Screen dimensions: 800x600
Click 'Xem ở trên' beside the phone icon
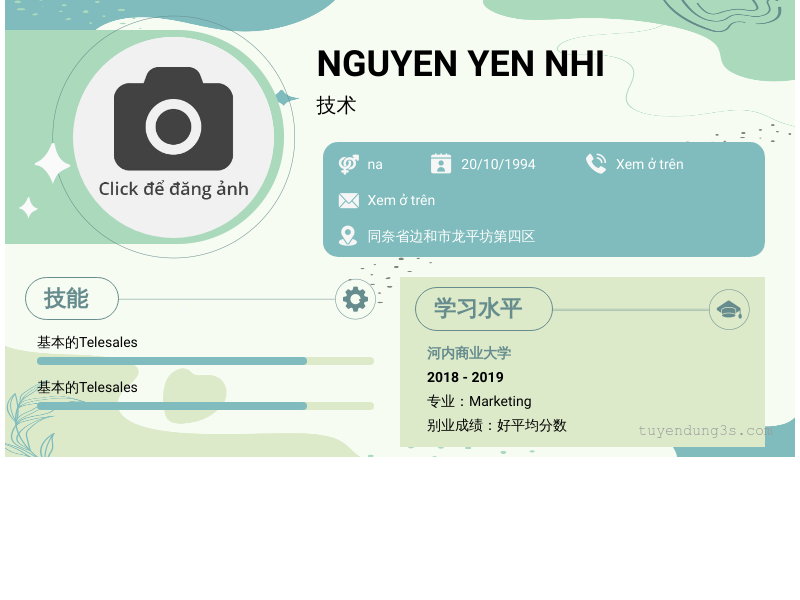click(x=649, y=164)
